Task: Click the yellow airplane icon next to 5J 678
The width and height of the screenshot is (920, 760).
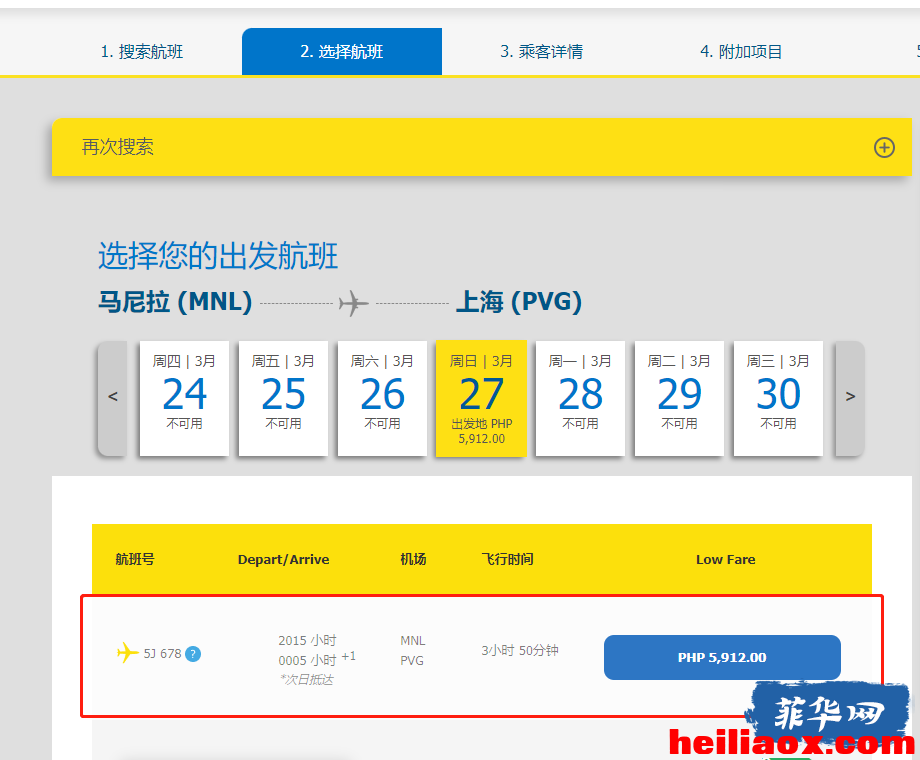Action: tap(127, 653)
